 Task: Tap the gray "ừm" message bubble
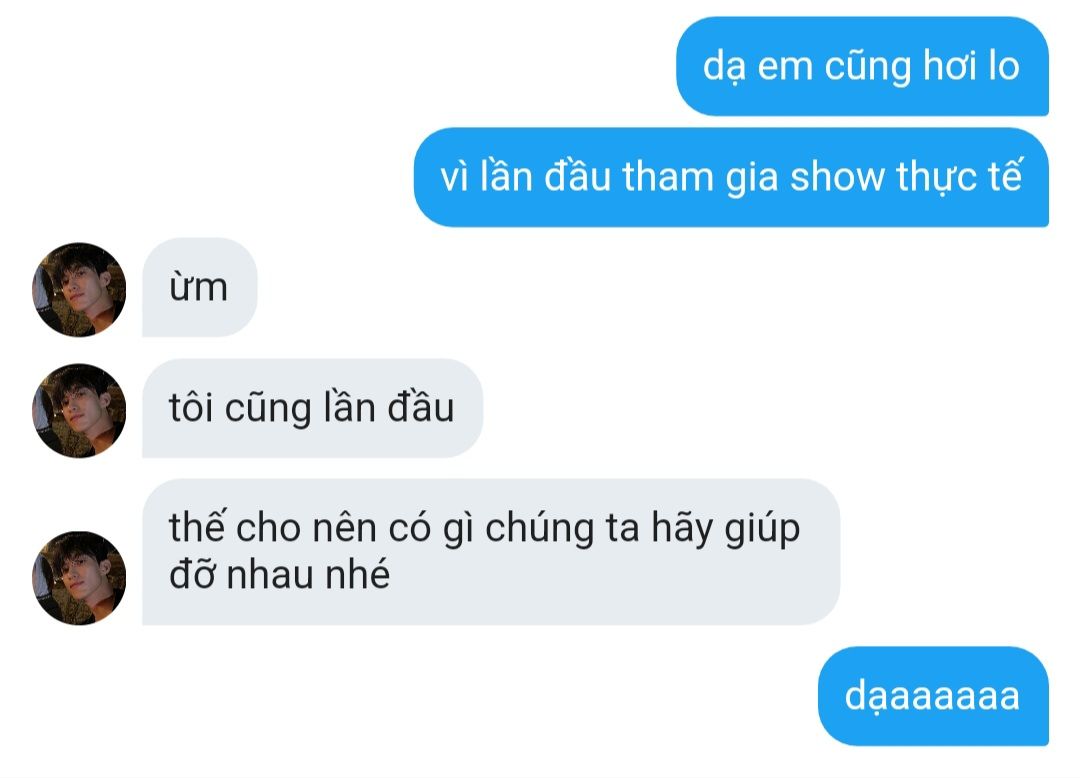tap(200, 287)
